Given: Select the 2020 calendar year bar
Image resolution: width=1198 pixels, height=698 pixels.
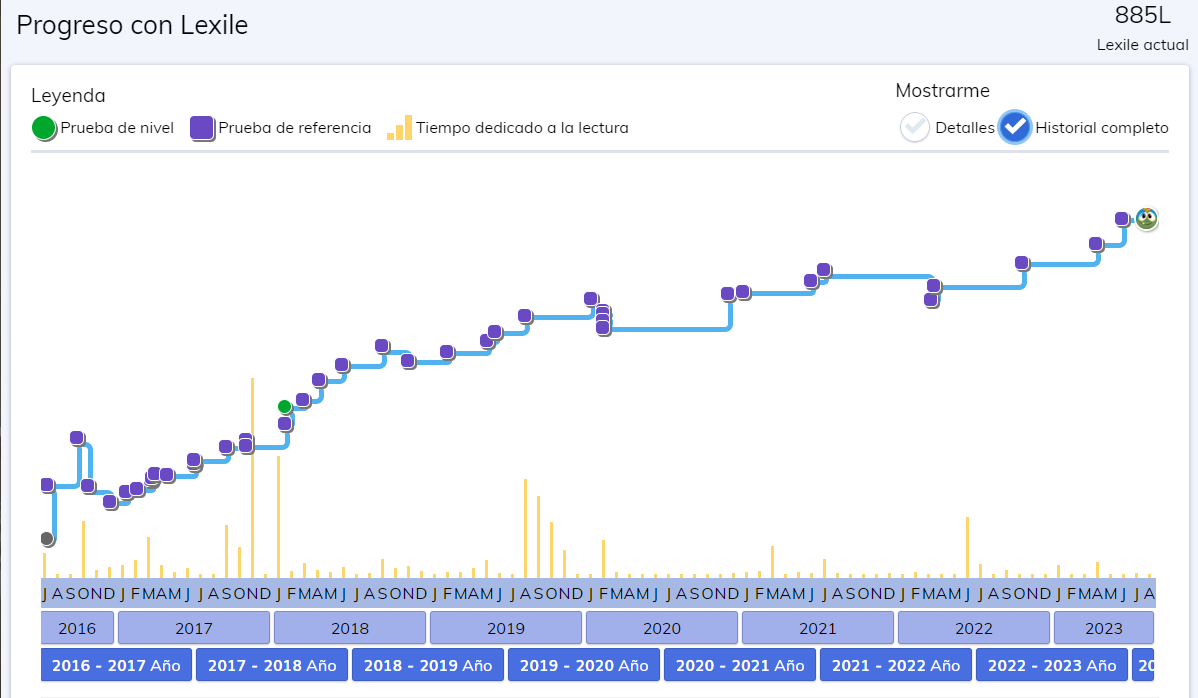Looking at the screenshot, I should pos(662,628).
